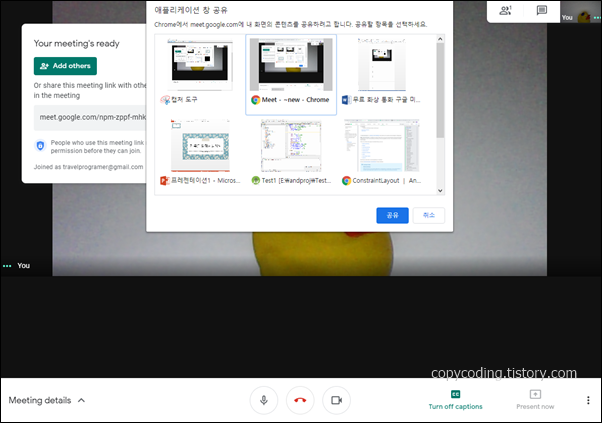602x423 pixels.
Task: Select the meet.google.com meeting link field
Action: coord(90,117)
